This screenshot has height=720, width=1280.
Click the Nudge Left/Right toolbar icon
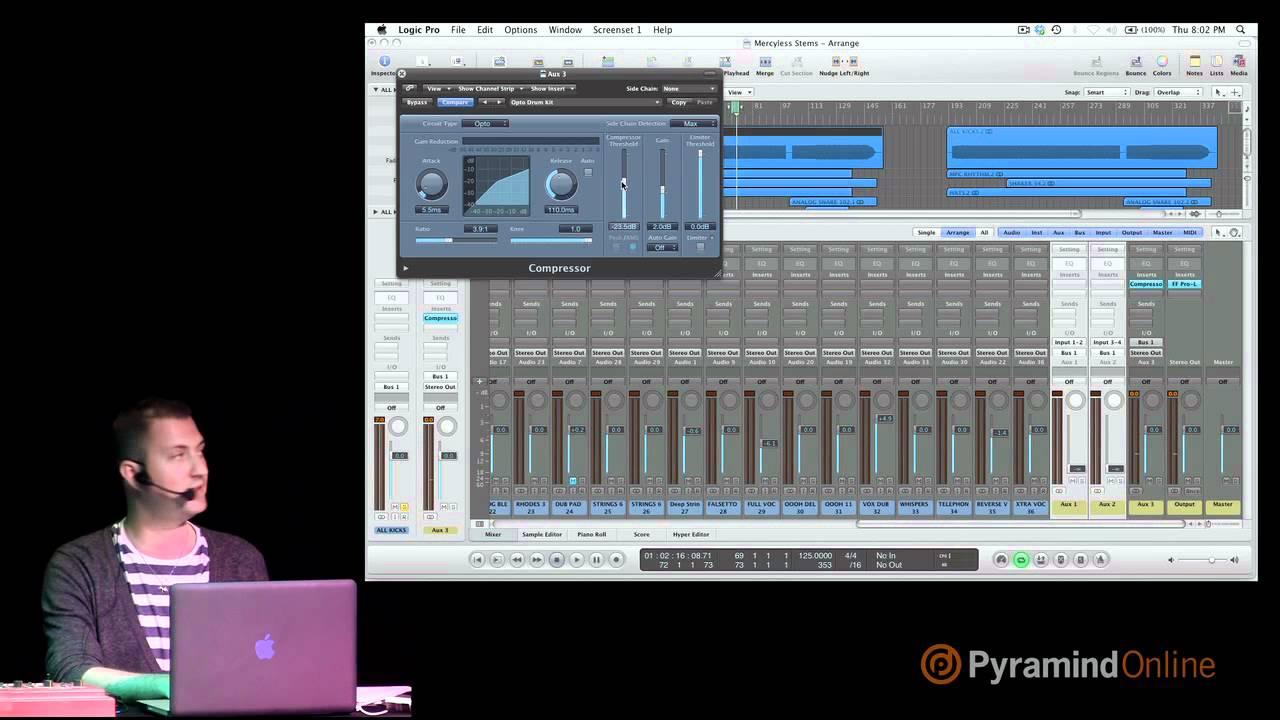pyautogui.click(x=844, y=62)
